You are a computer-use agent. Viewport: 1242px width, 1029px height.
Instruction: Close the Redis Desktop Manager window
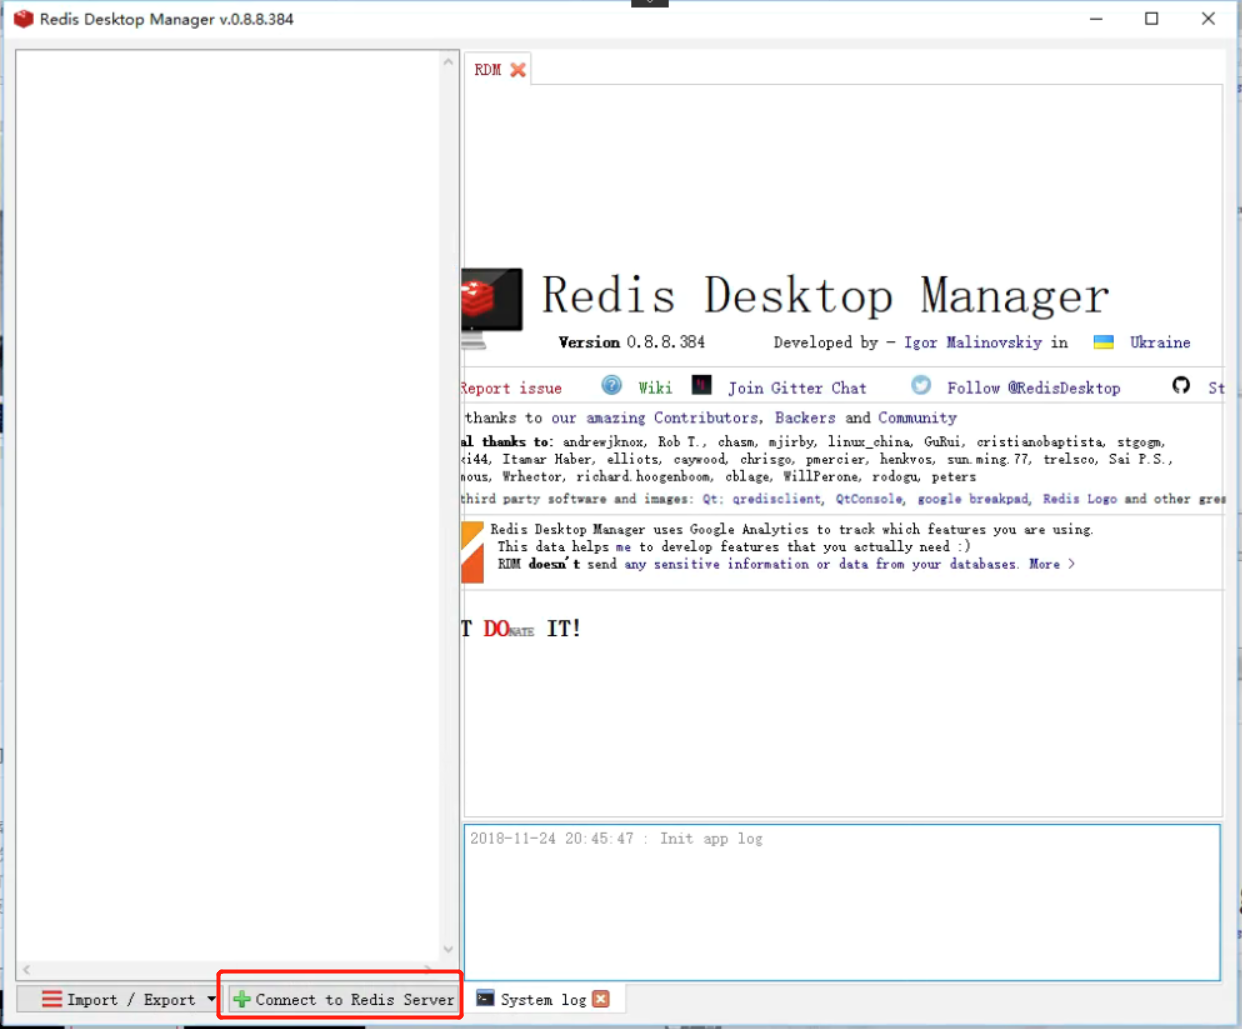pos(1208,19)
